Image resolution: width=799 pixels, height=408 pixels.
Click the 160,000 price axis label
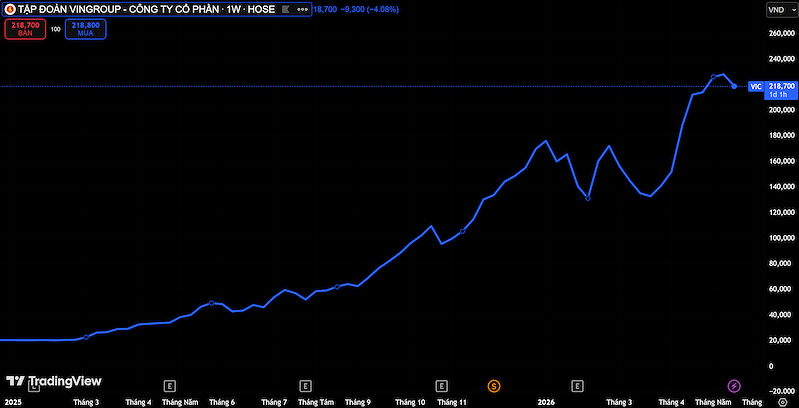click(781, 161)
